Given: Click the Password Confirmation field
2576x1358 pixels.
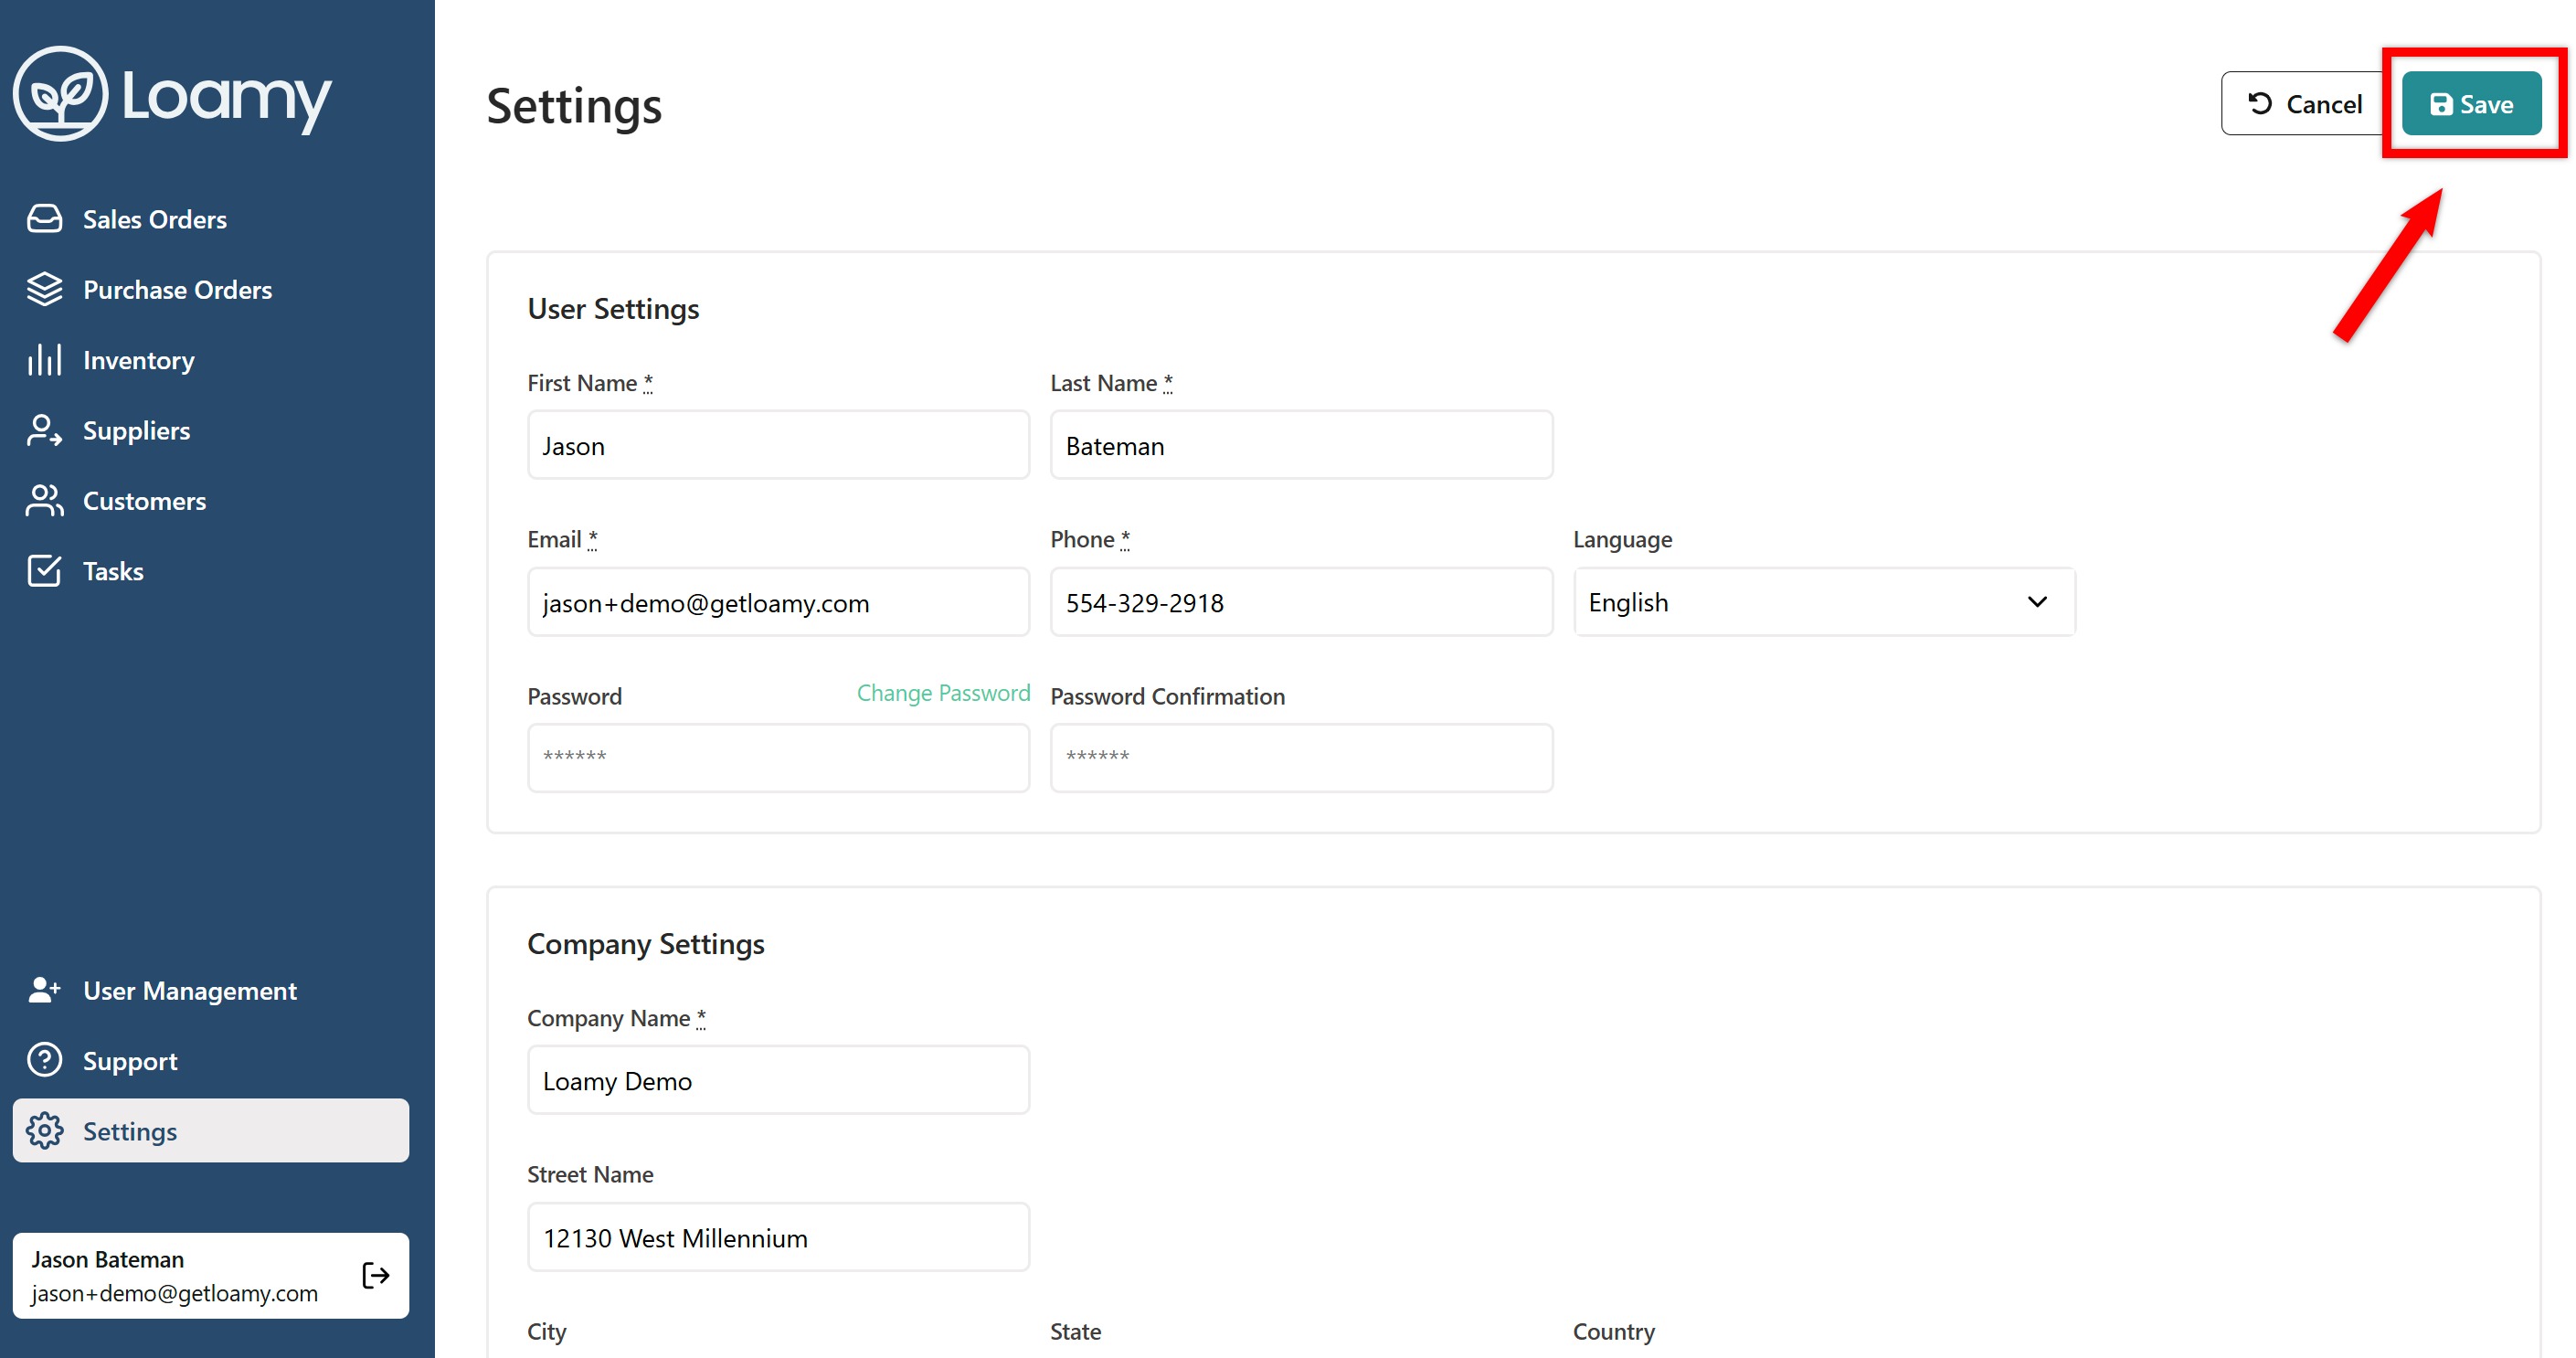Looking at the screenshot, I should (1301, 758).
